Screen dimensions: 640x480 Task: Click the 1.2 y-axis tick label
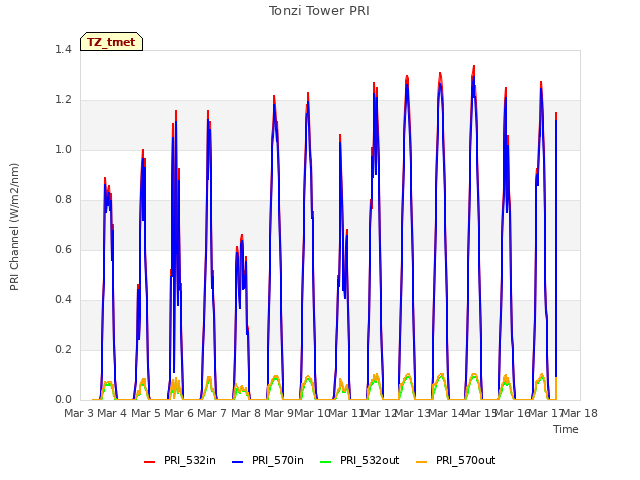click(63, 100)
